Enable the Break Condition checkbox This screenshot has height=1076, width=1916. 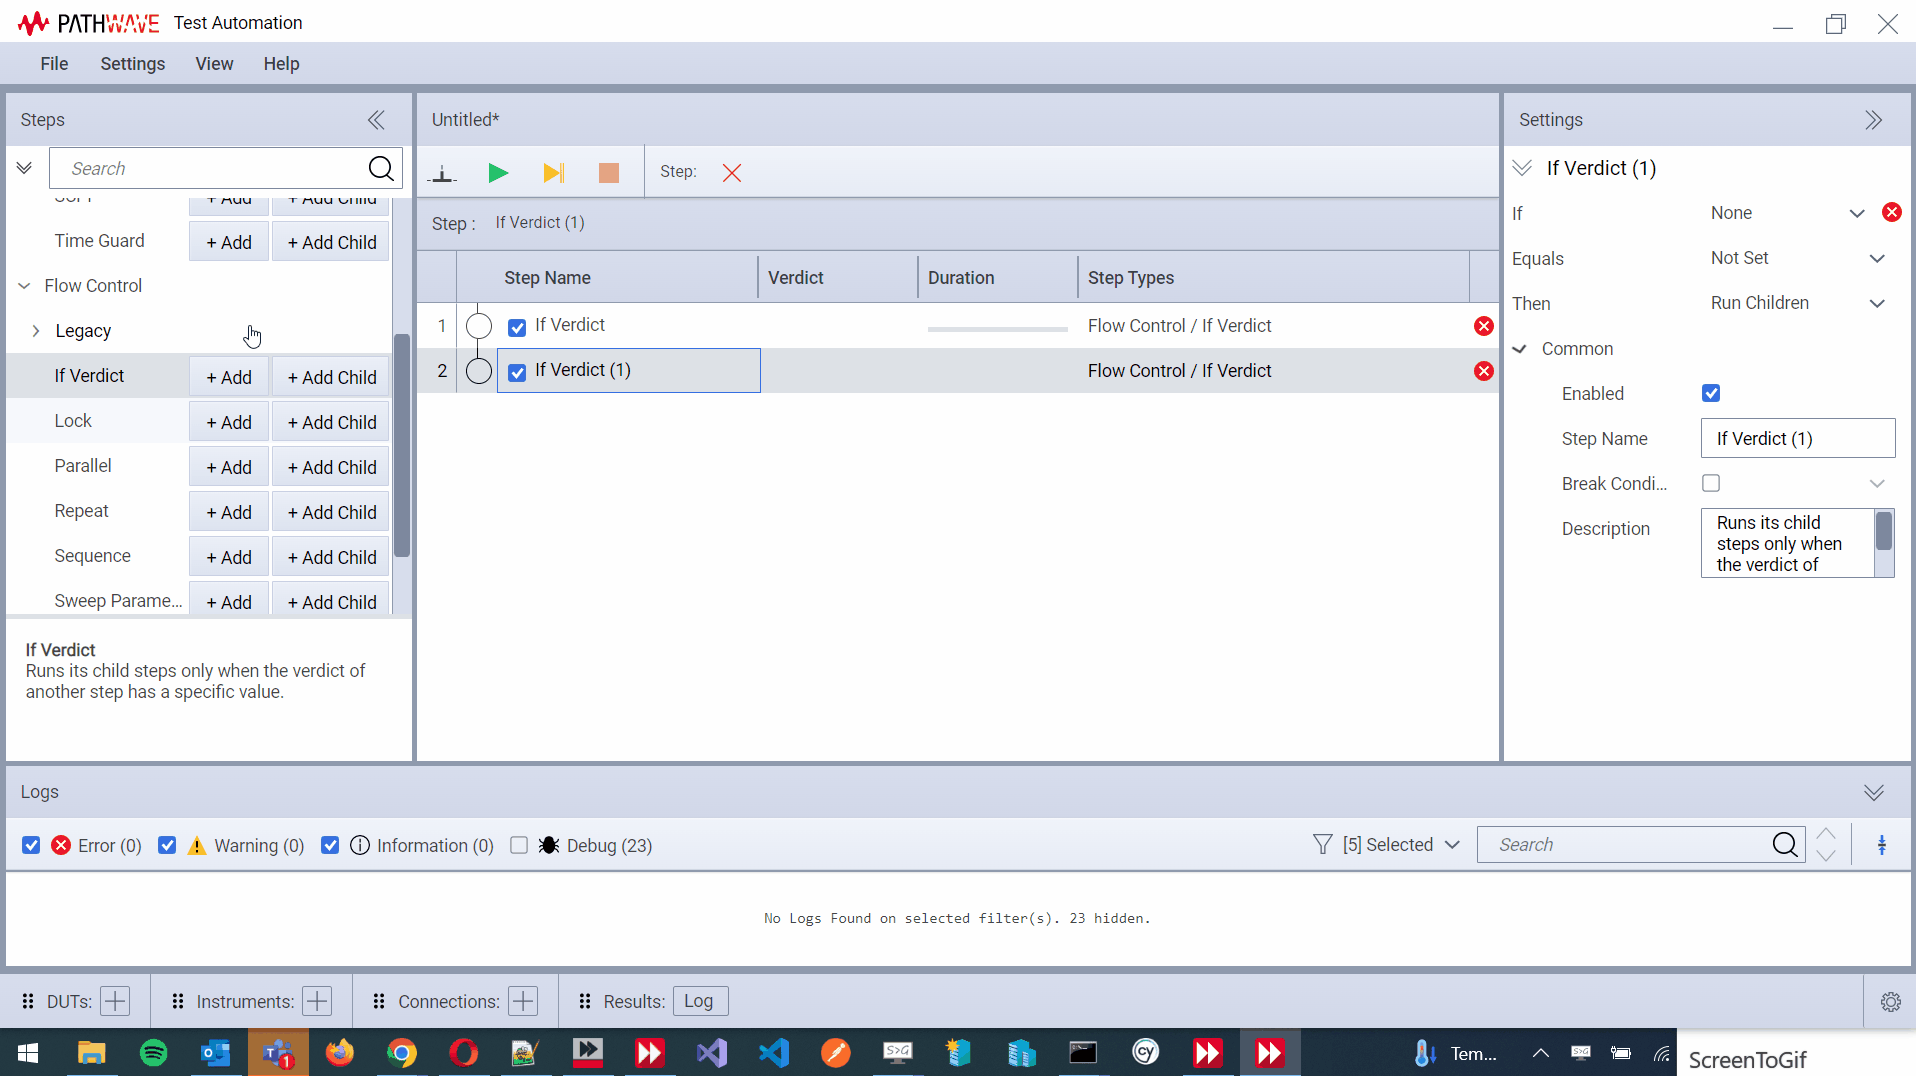pos(1711,483)
